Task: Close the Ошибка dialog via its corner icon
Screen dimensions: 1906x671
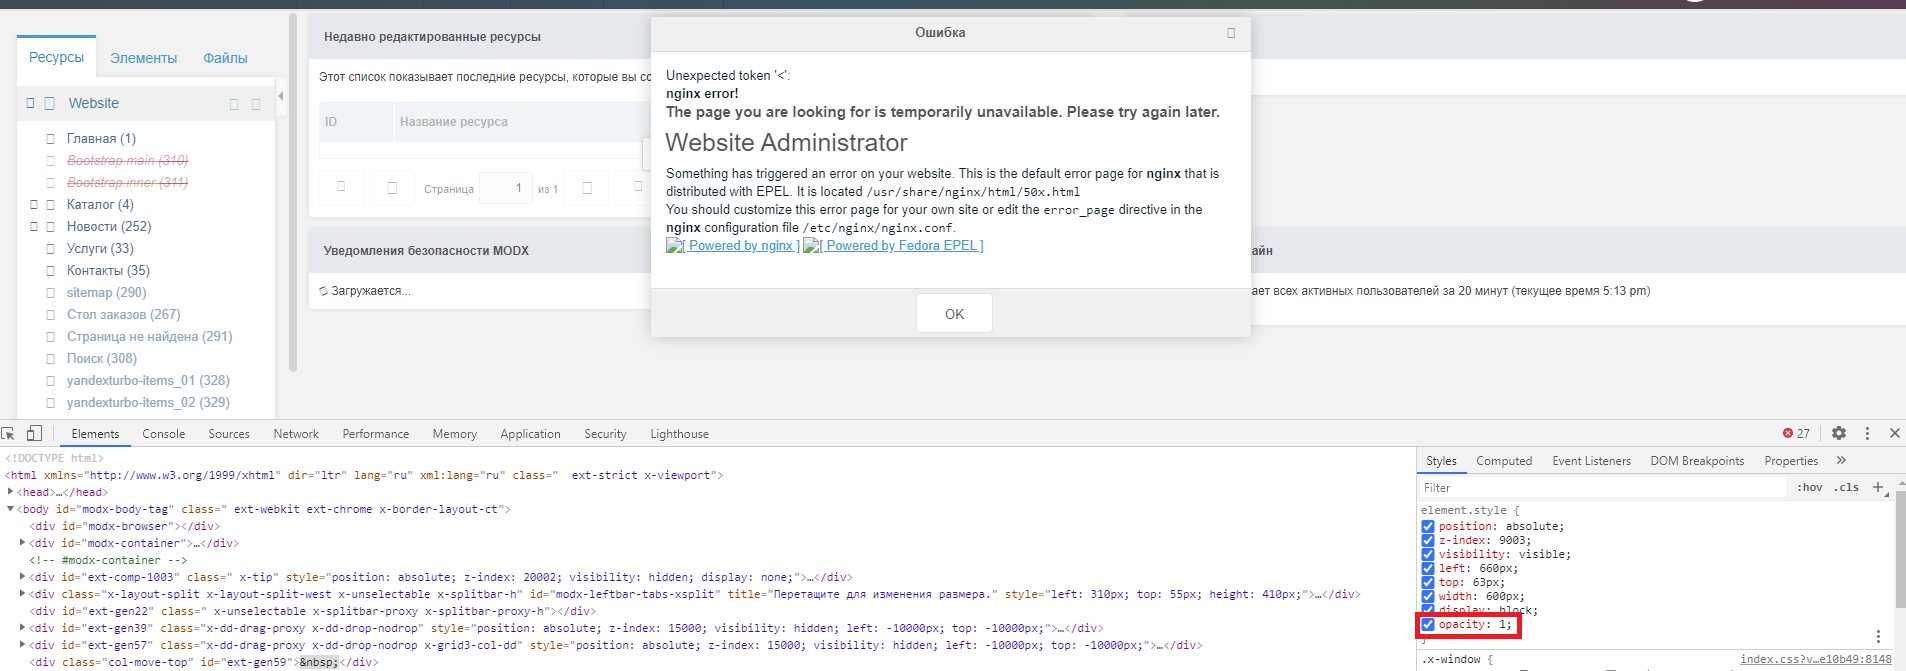Action: pyautogui.click(x=1231, y=33)
